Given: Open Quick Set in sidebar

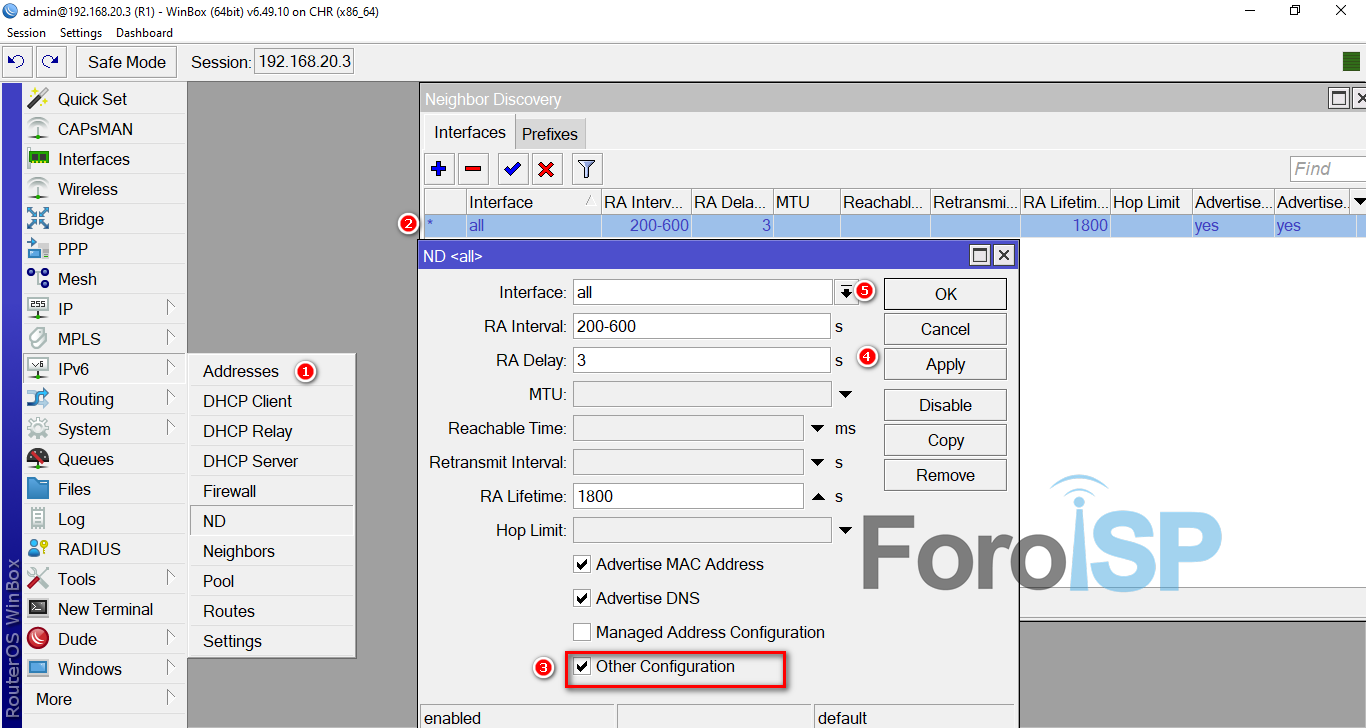Looking at the screenshot, I should click(92, 99).
